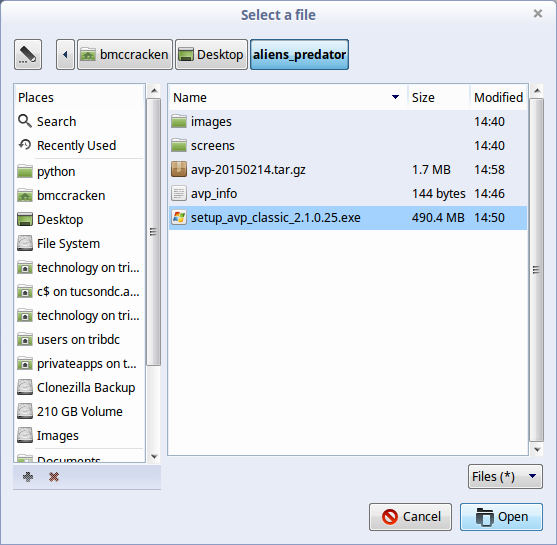
Task: Sort by Name column header arrow
Action: coord(395,97)
